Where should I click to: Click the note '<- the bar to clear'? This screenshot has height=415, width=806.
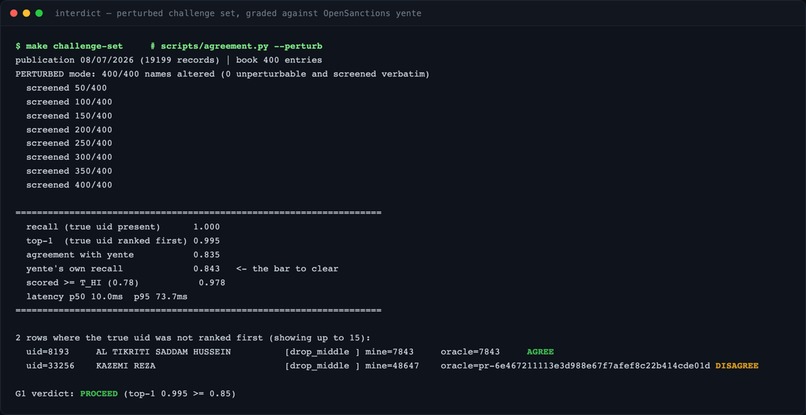pos(287,268)
